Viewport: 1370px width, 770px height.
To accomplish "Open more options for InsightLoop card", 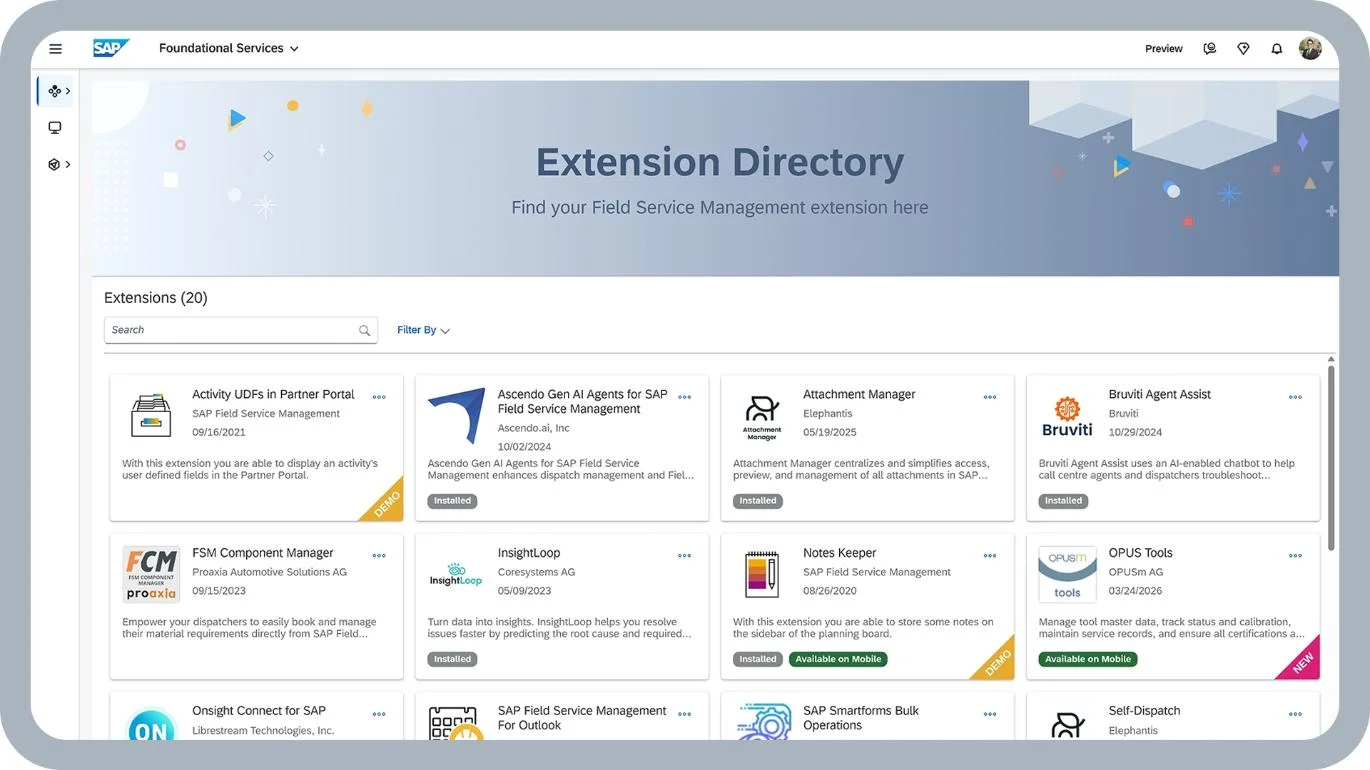I will click(685, 556).
